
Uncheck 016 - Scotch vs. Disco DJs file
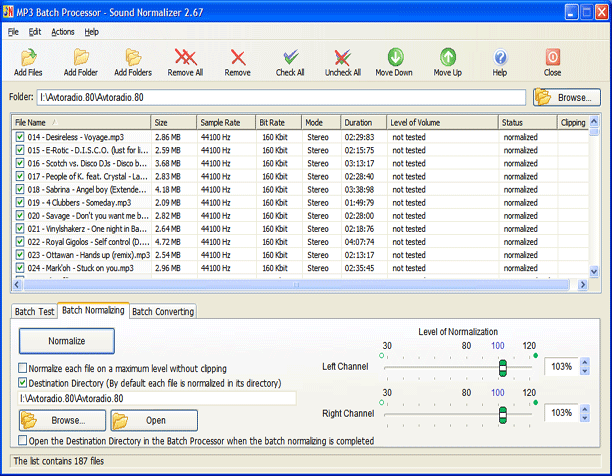point(20,163)
